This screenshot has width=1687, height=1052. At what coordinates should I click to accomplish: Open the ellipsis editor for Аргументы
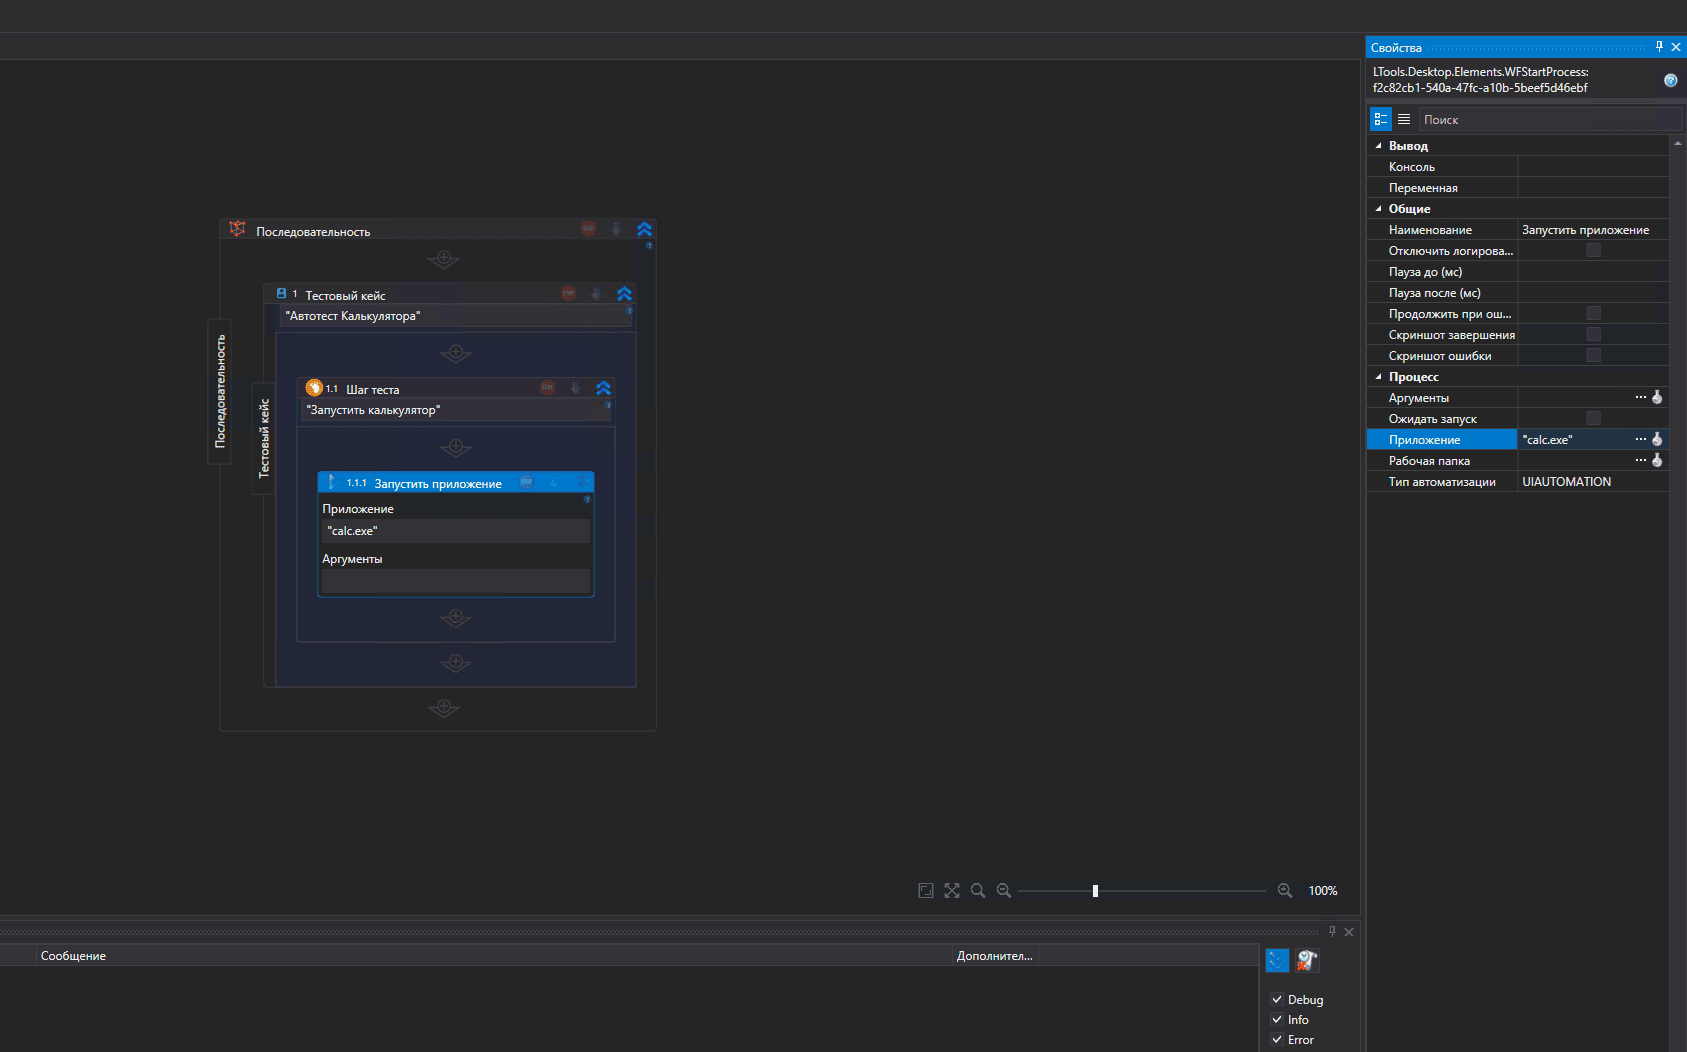(x=1640, y=398)
